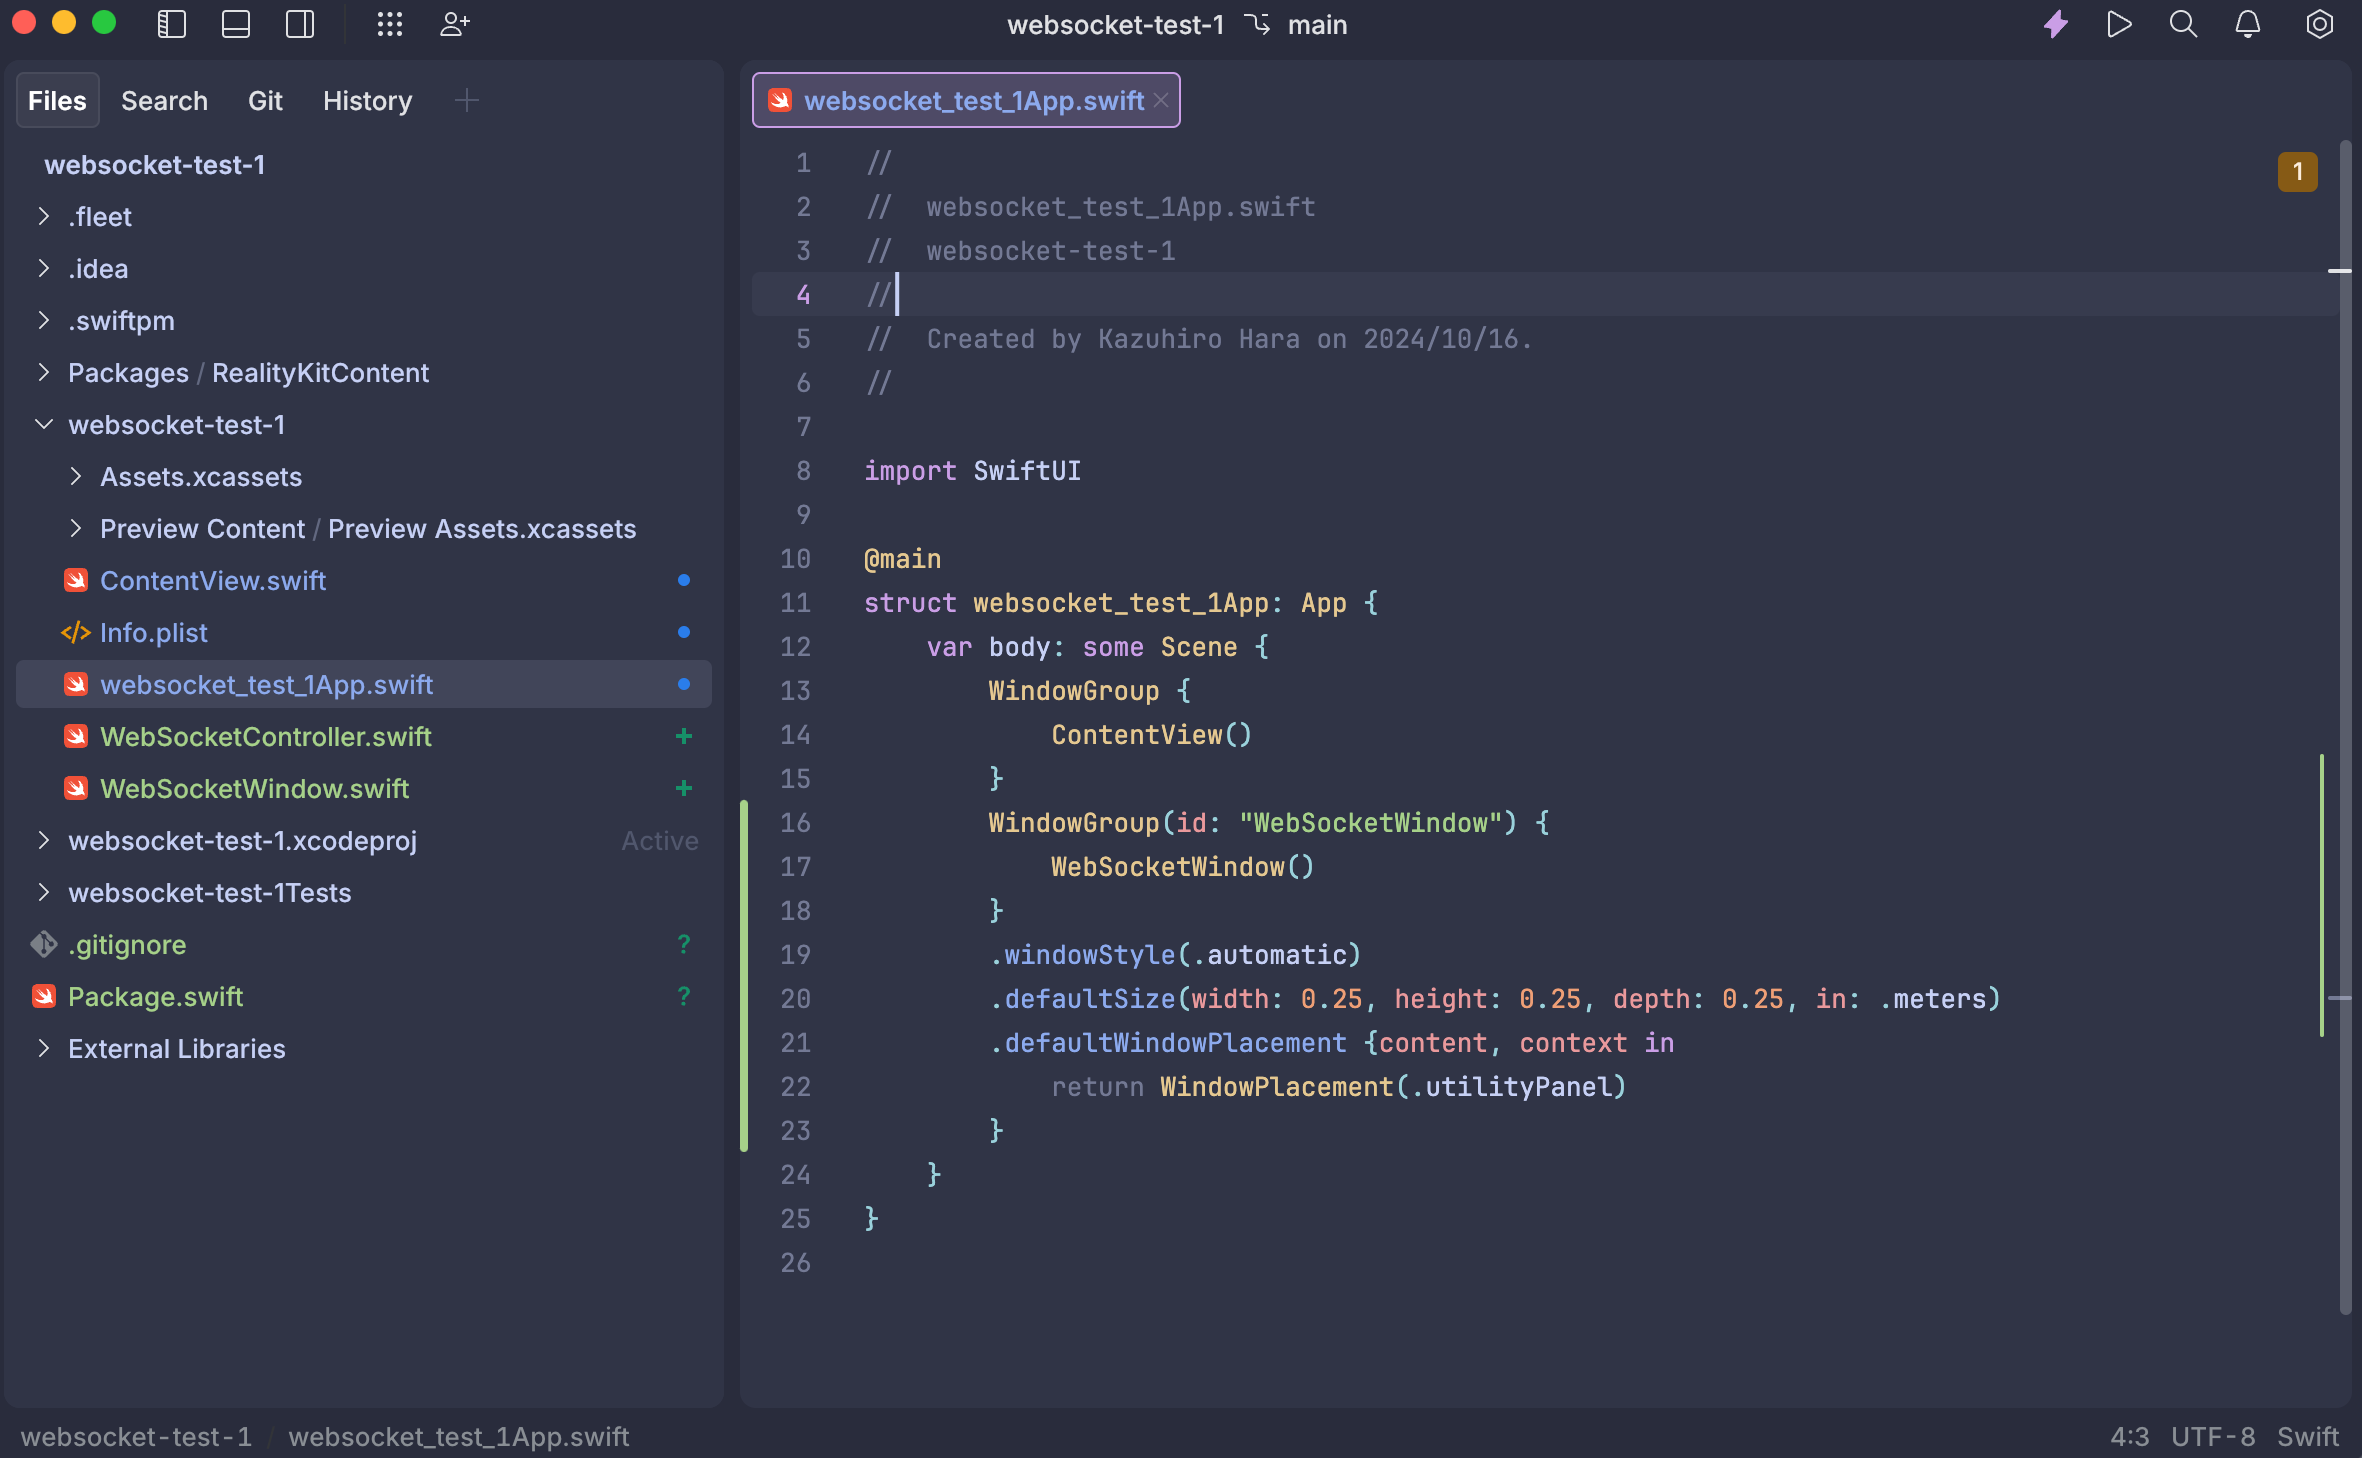Place cursor on the import SwiftUI line
The width and height of the screenshot is (2362, 1458).
pos(972,471)
